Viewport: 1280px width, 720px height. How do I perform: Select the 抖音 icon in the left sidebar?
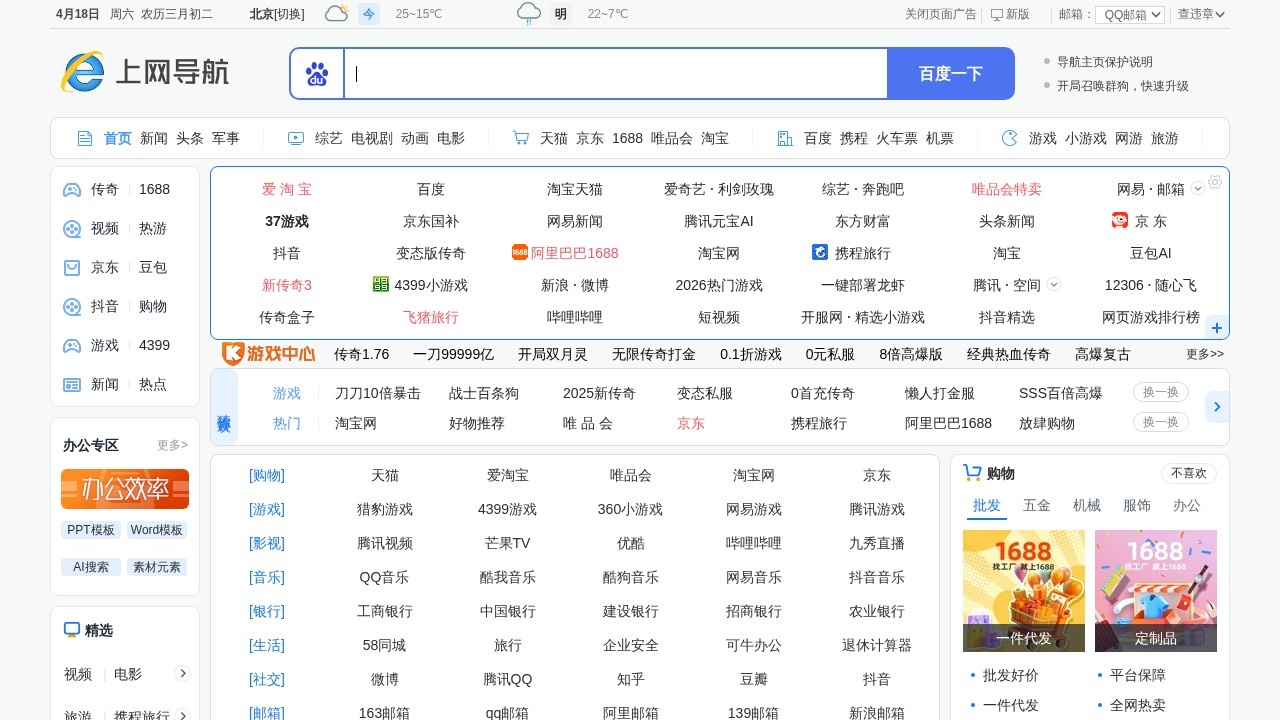[x=71, y=306]
